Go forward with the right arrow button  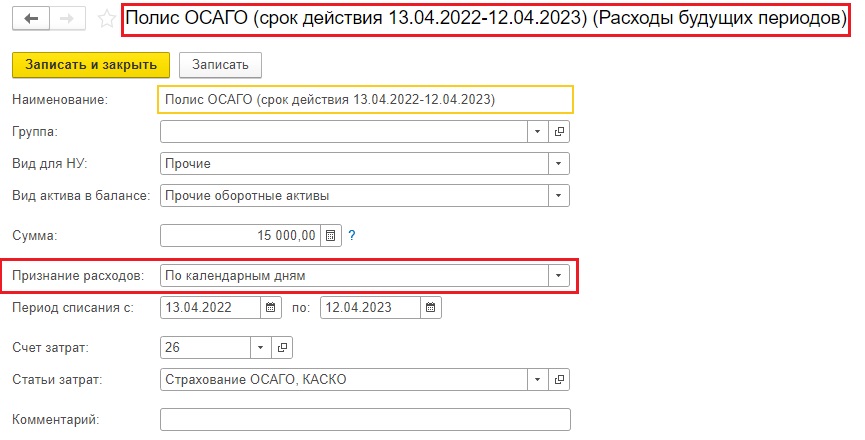(x=67, y=19)
